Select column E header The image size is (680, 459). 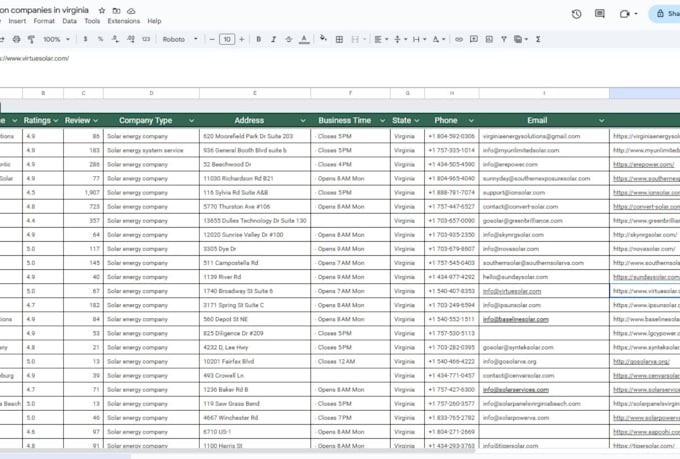255,93
